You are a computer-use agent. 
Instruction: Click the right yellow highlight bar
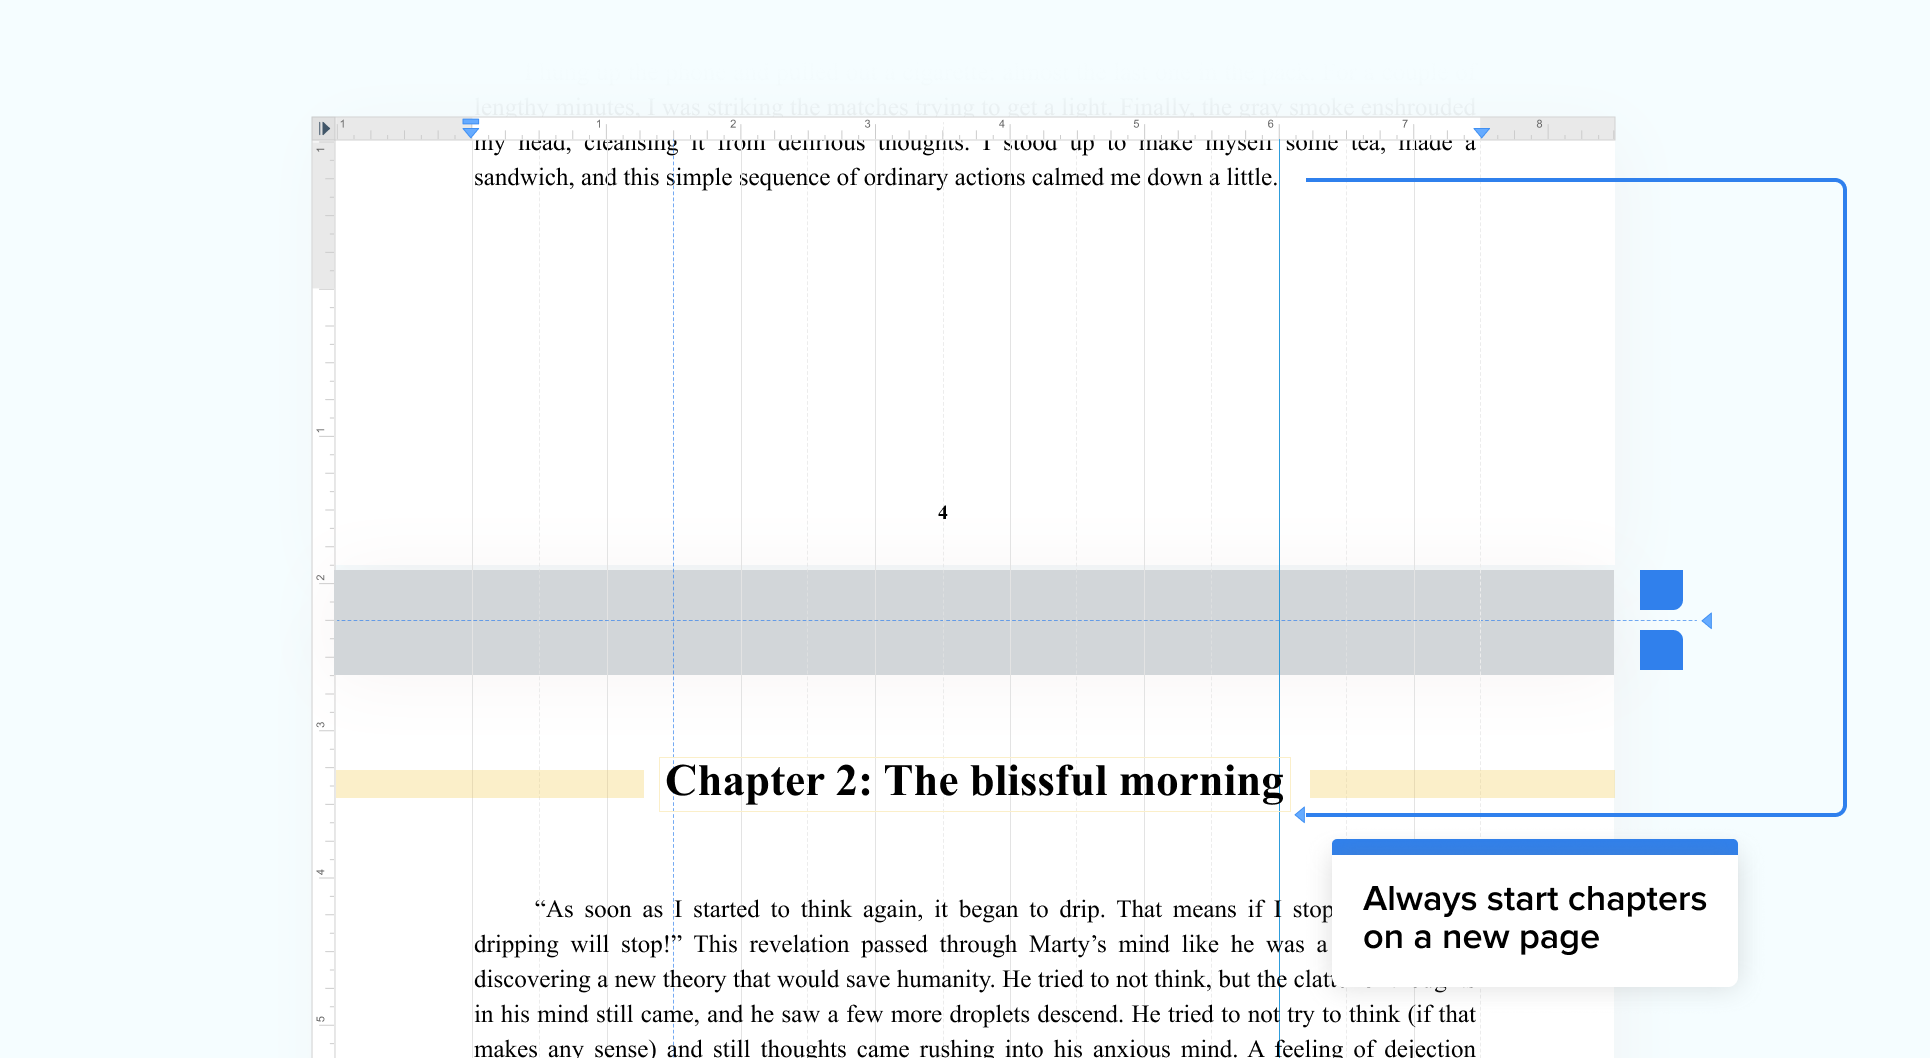(x=1461, y=784)
